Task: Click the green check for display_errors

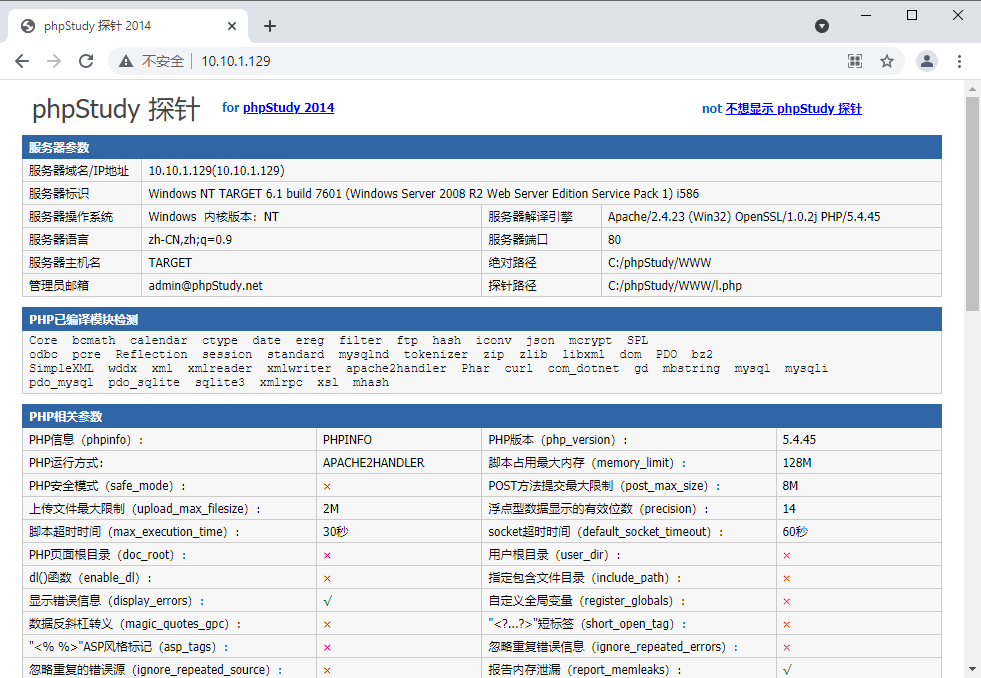Action: click(327, 601)
